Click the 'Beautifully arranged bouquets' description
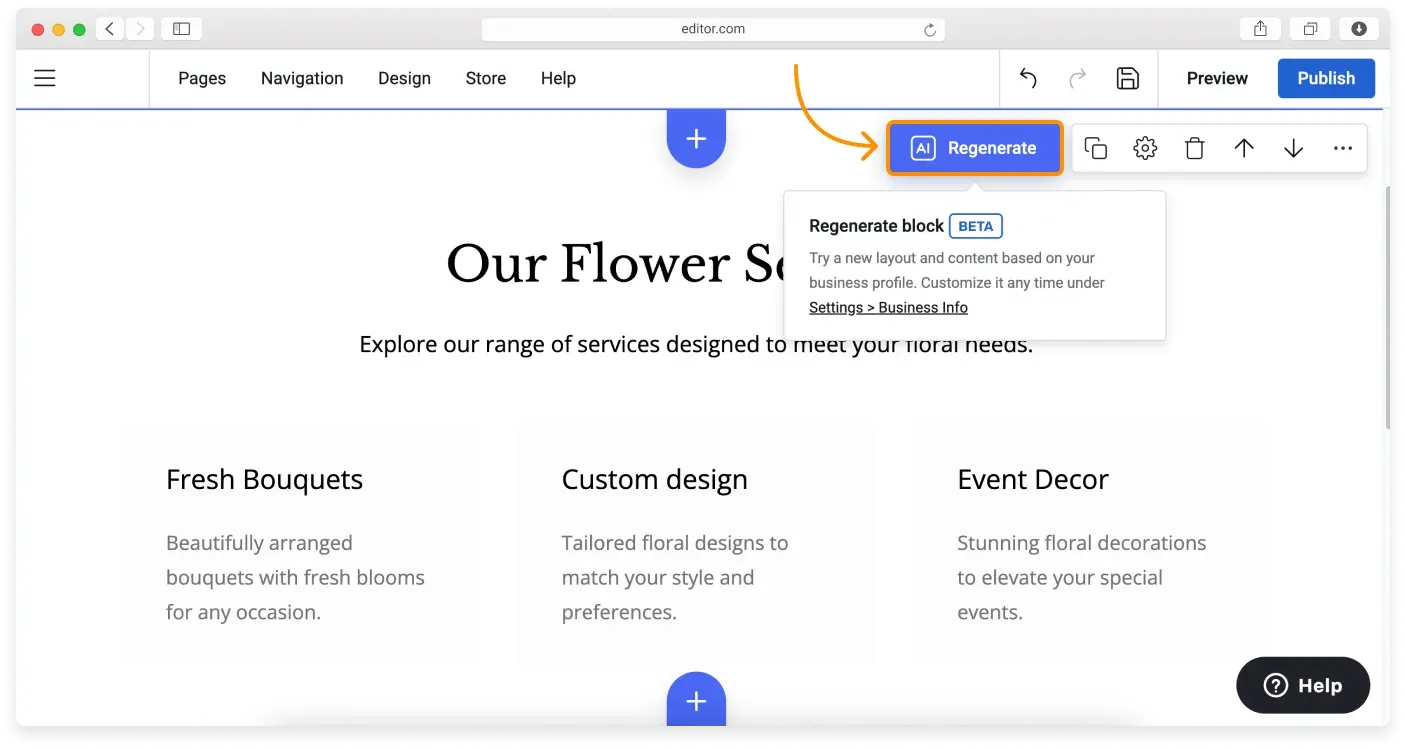 coord(295,578)
